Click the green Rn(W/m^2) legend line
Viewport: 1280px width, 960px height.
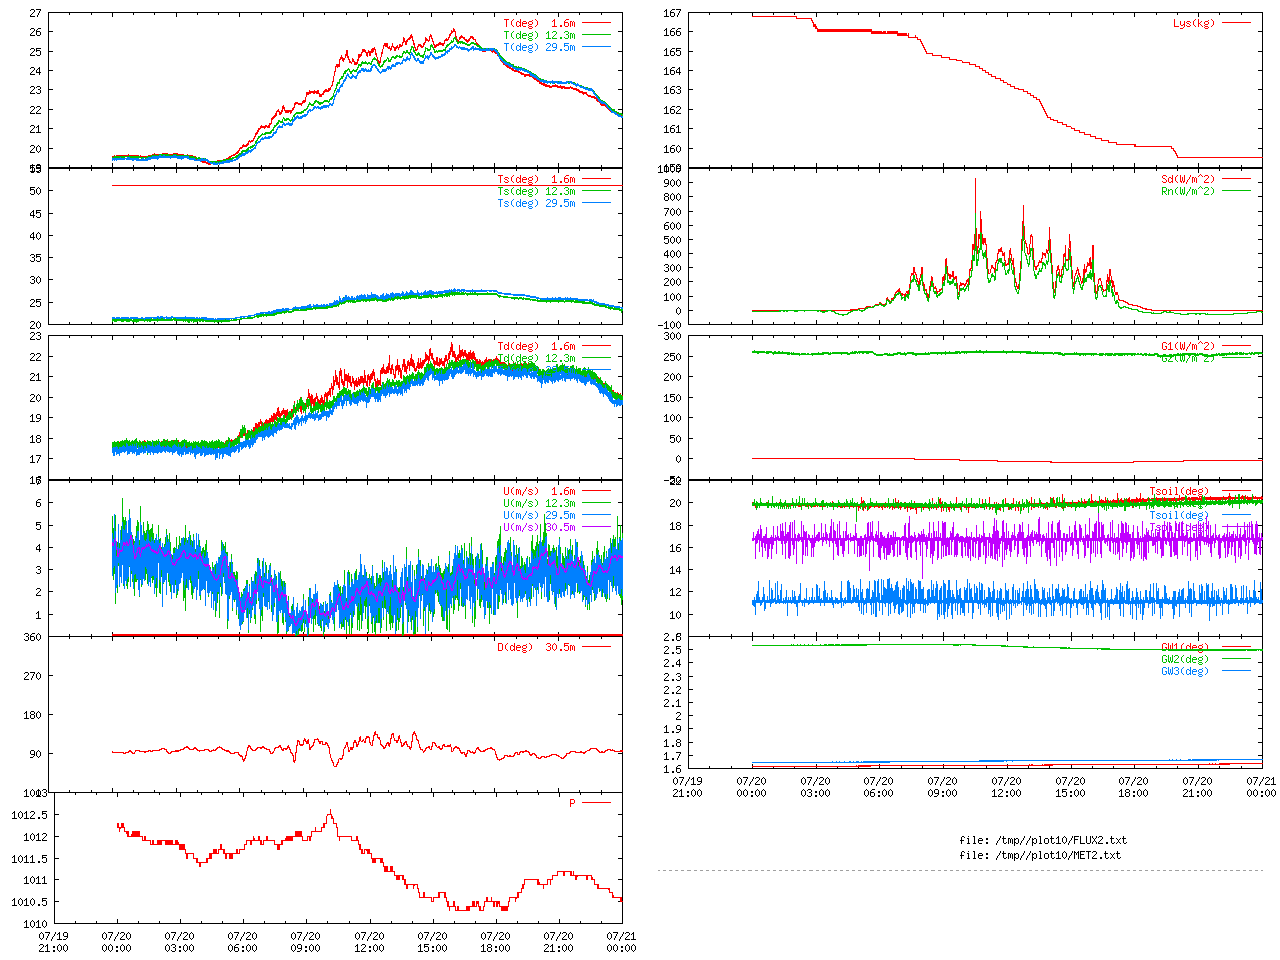click(1237, 191)
